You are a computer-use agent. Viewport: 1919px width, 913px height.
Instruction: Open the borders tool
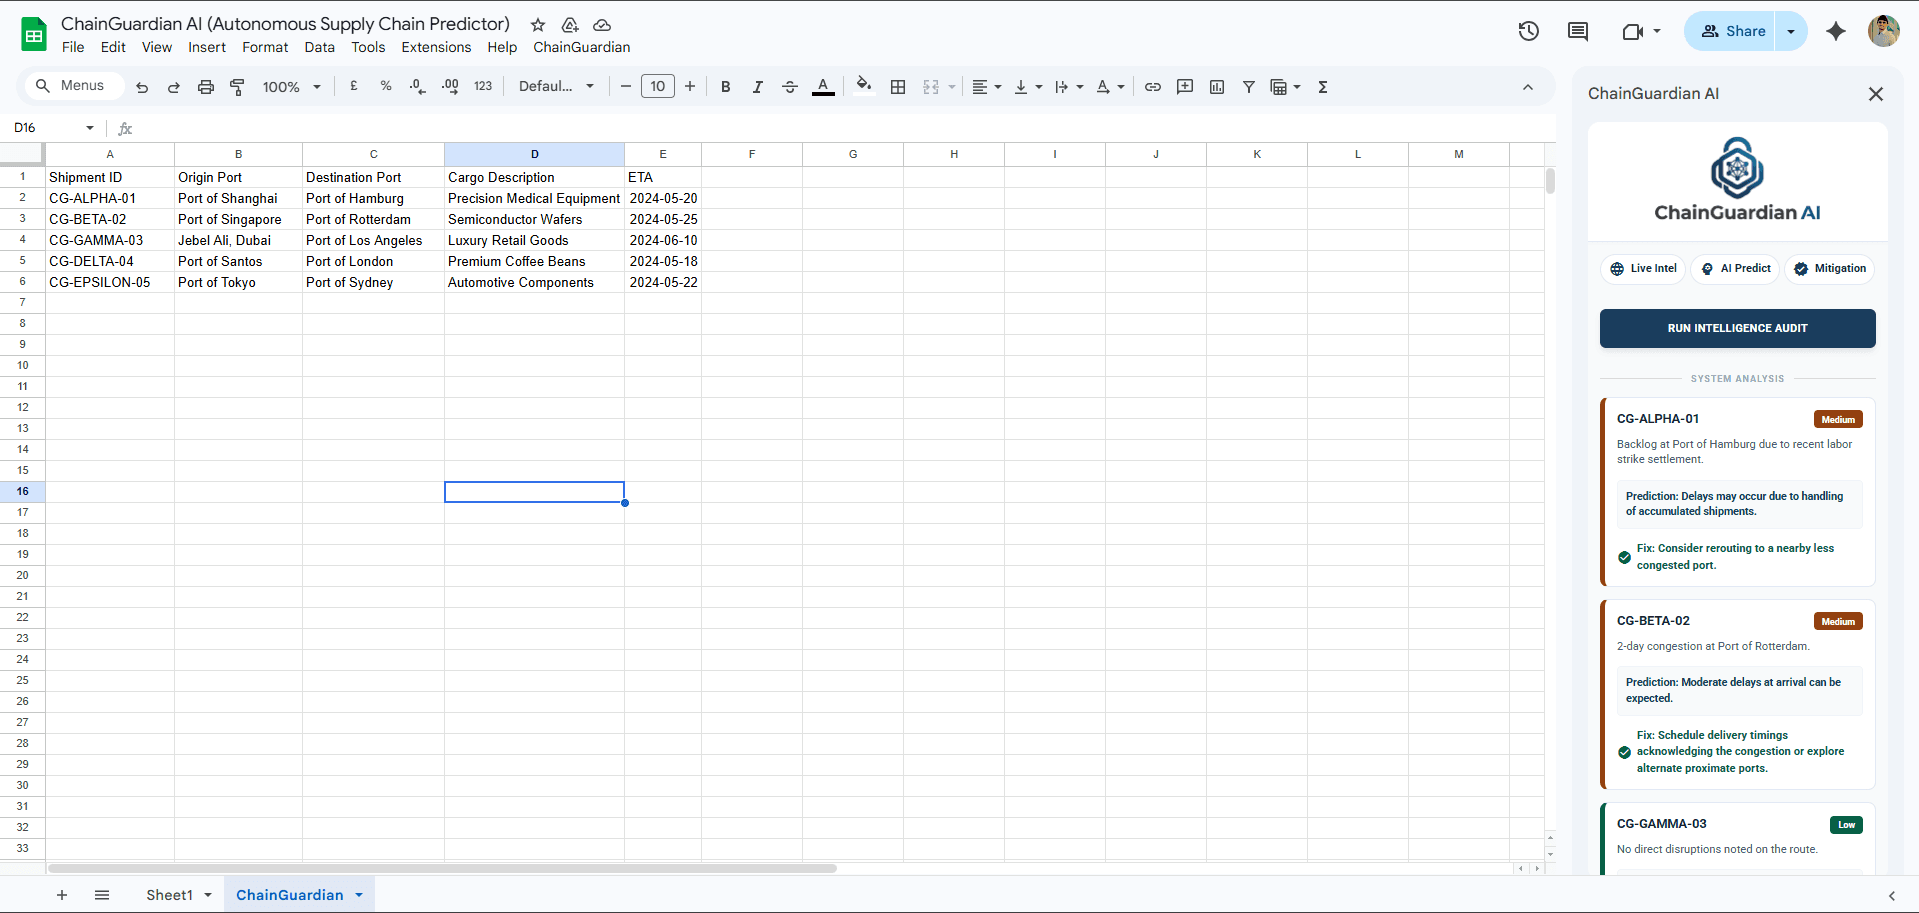(x=898, y=87)
